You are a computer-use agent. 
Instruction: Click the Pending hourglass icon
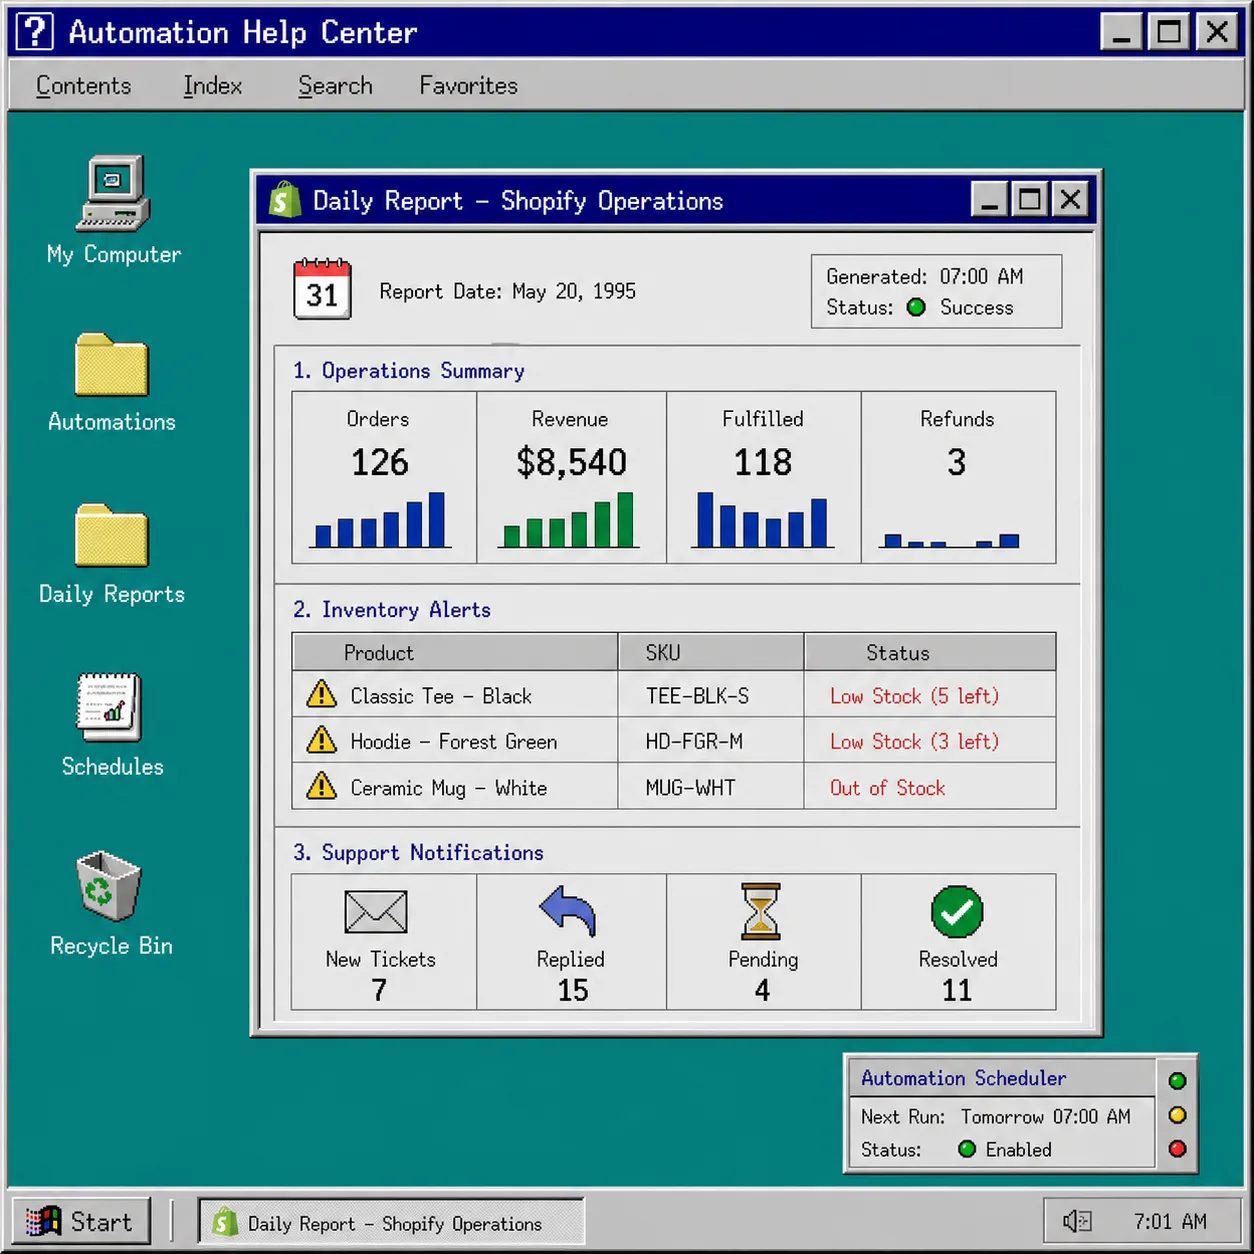pos(760,910)
